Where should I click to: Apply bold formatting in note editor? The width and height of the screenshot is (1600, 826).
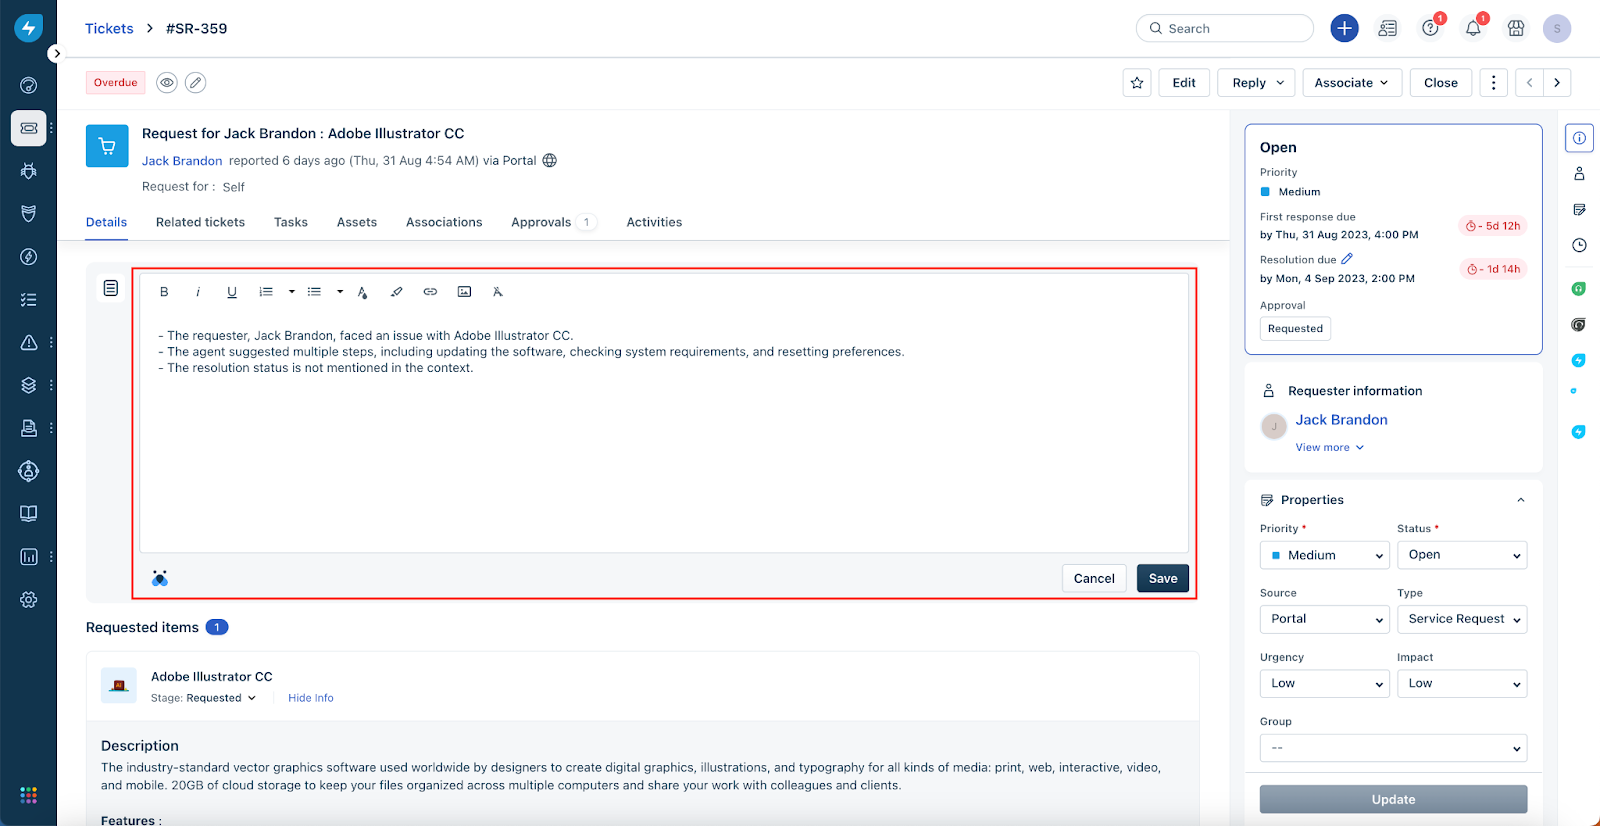tap(164, 292)
